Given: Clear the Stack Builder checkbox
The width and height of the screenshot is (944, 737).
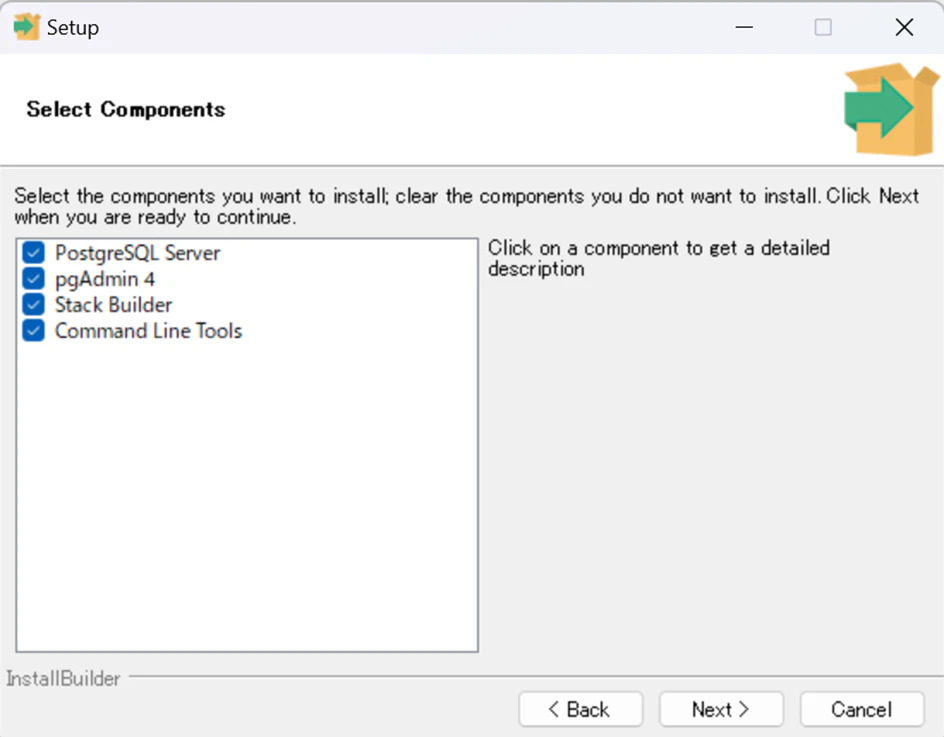Looking at the screenshot, I should point(34,305).
